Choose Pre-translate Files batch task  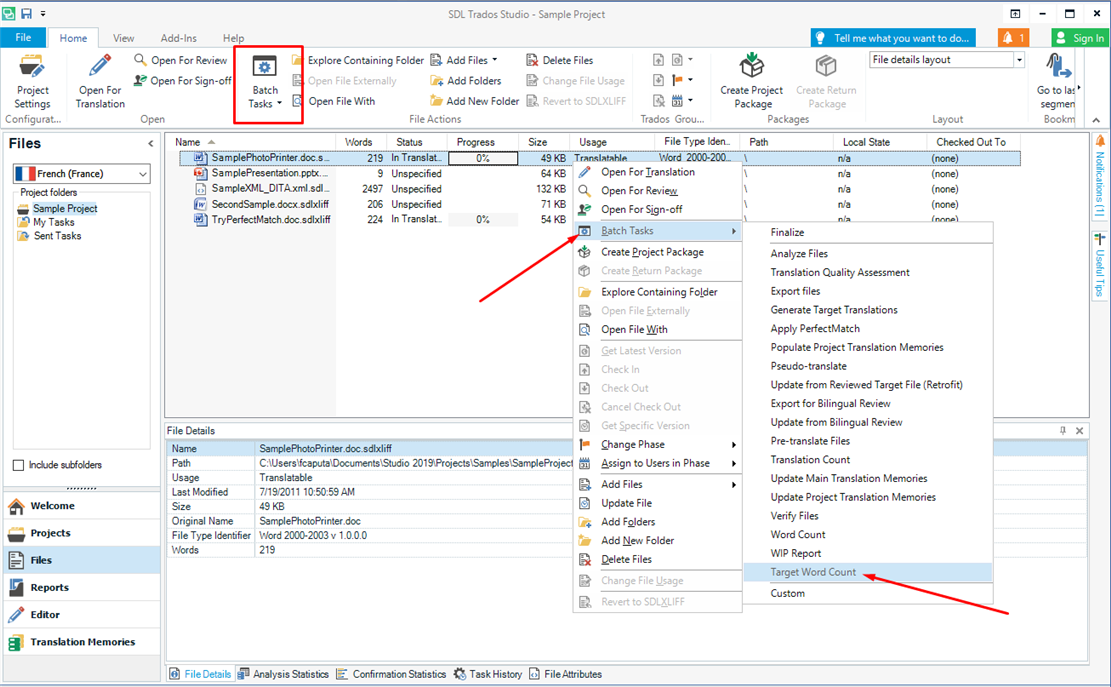coord(868,441)
